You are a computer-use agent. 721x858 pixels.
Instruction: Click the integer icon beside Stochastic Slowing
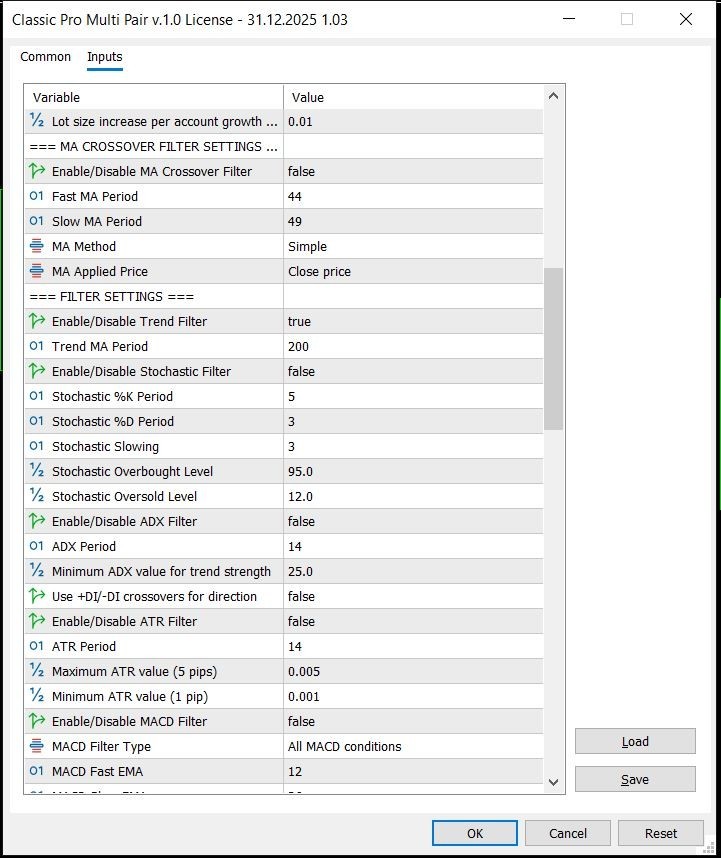[x=37, y=446]
